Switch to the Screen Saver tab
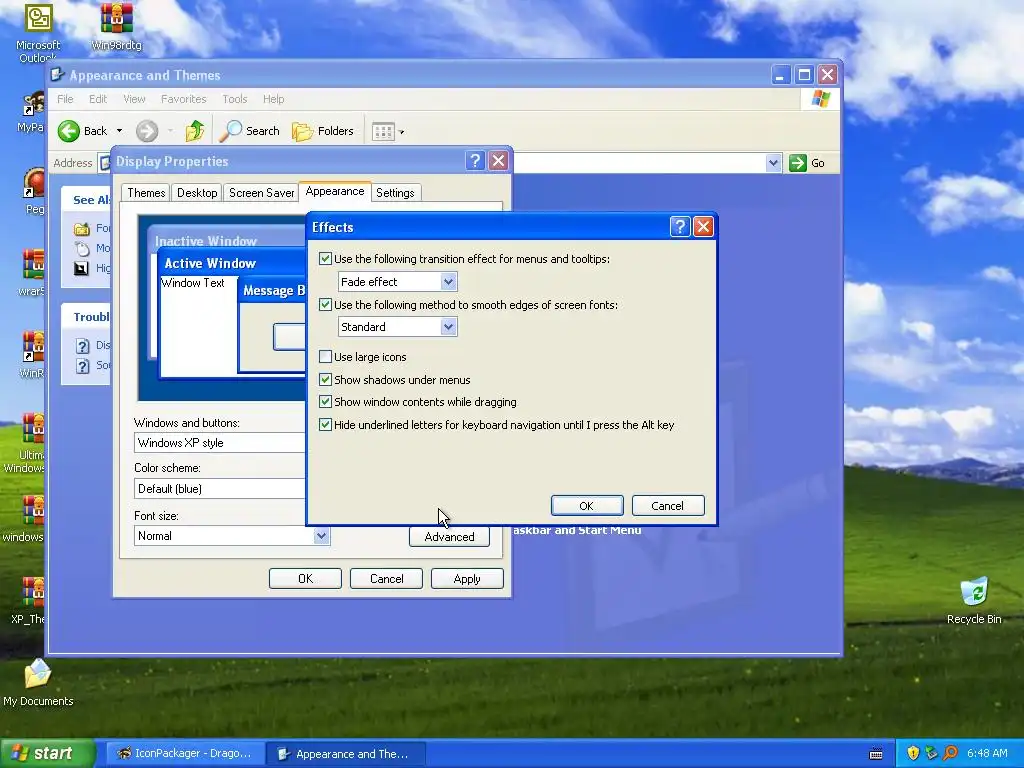 pyautogui.click(x=261, y=193)
